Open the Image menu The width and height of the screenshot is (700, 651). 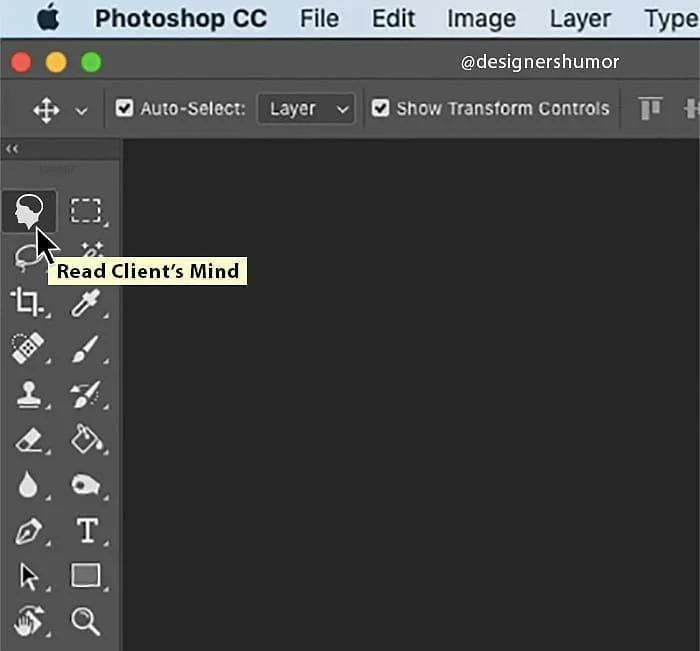pos(481,19)
